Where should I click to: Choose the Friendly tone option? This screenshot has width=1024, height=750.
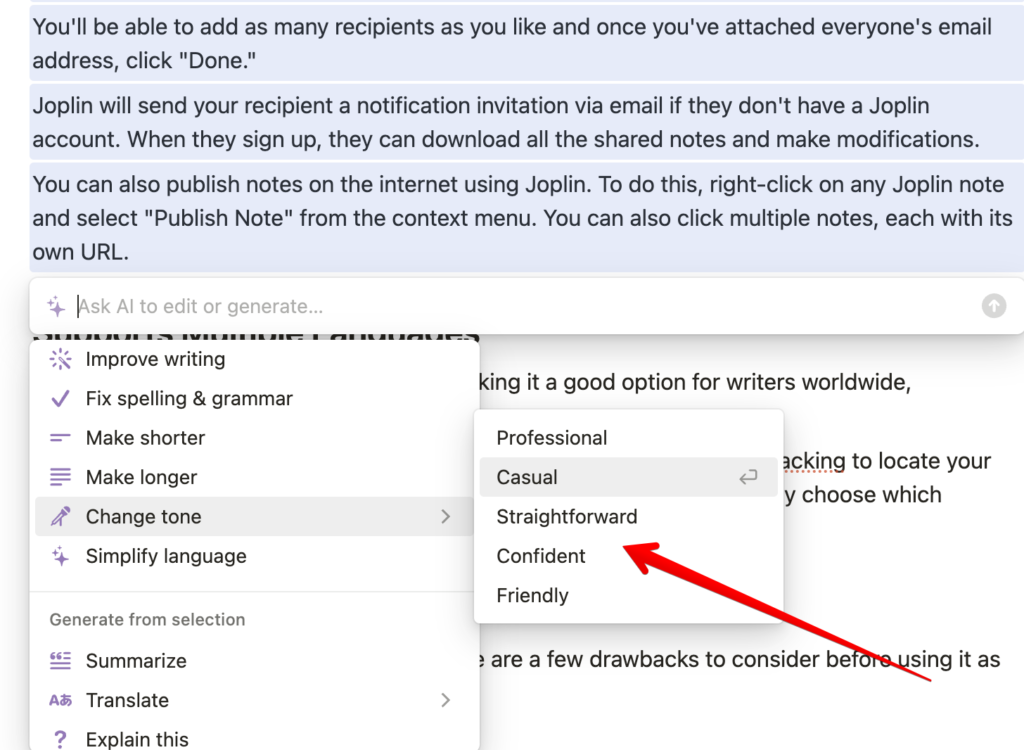532,596
